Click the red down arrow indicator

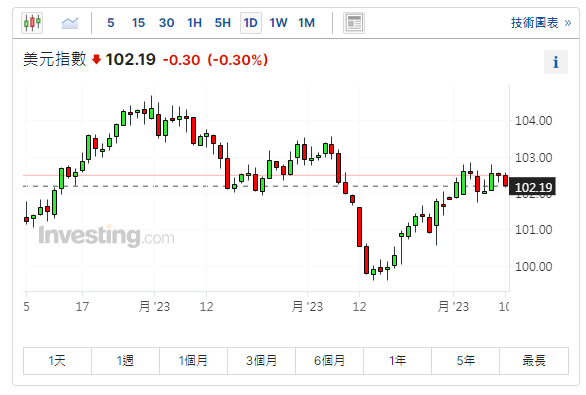[x=96, y=59]
